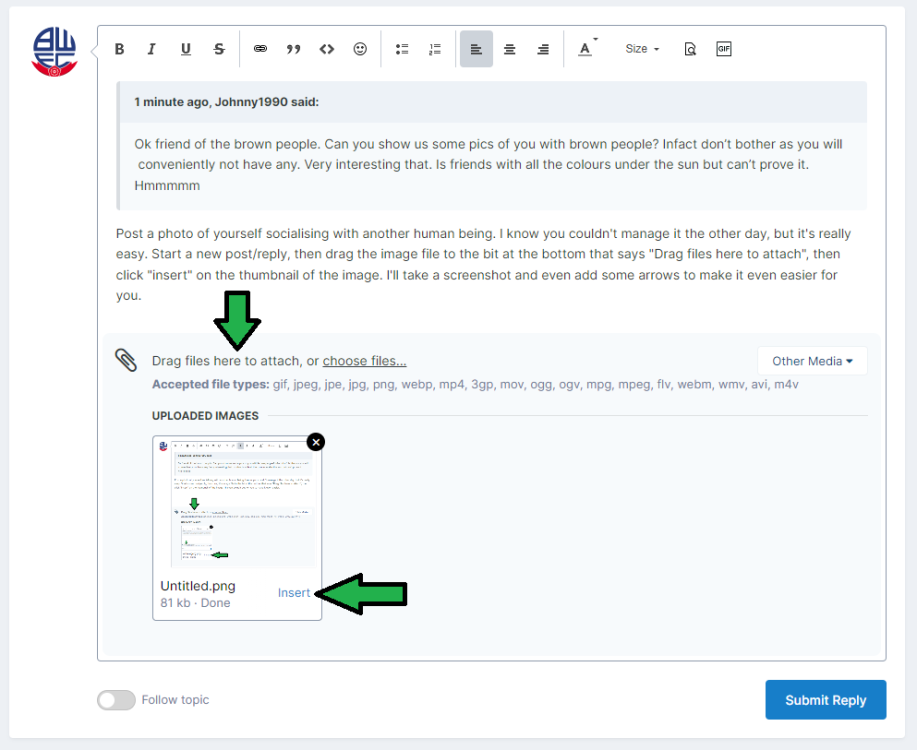Screen dimensions: 917x750
Task: Open the emoji picker
Action: point(360,49)
